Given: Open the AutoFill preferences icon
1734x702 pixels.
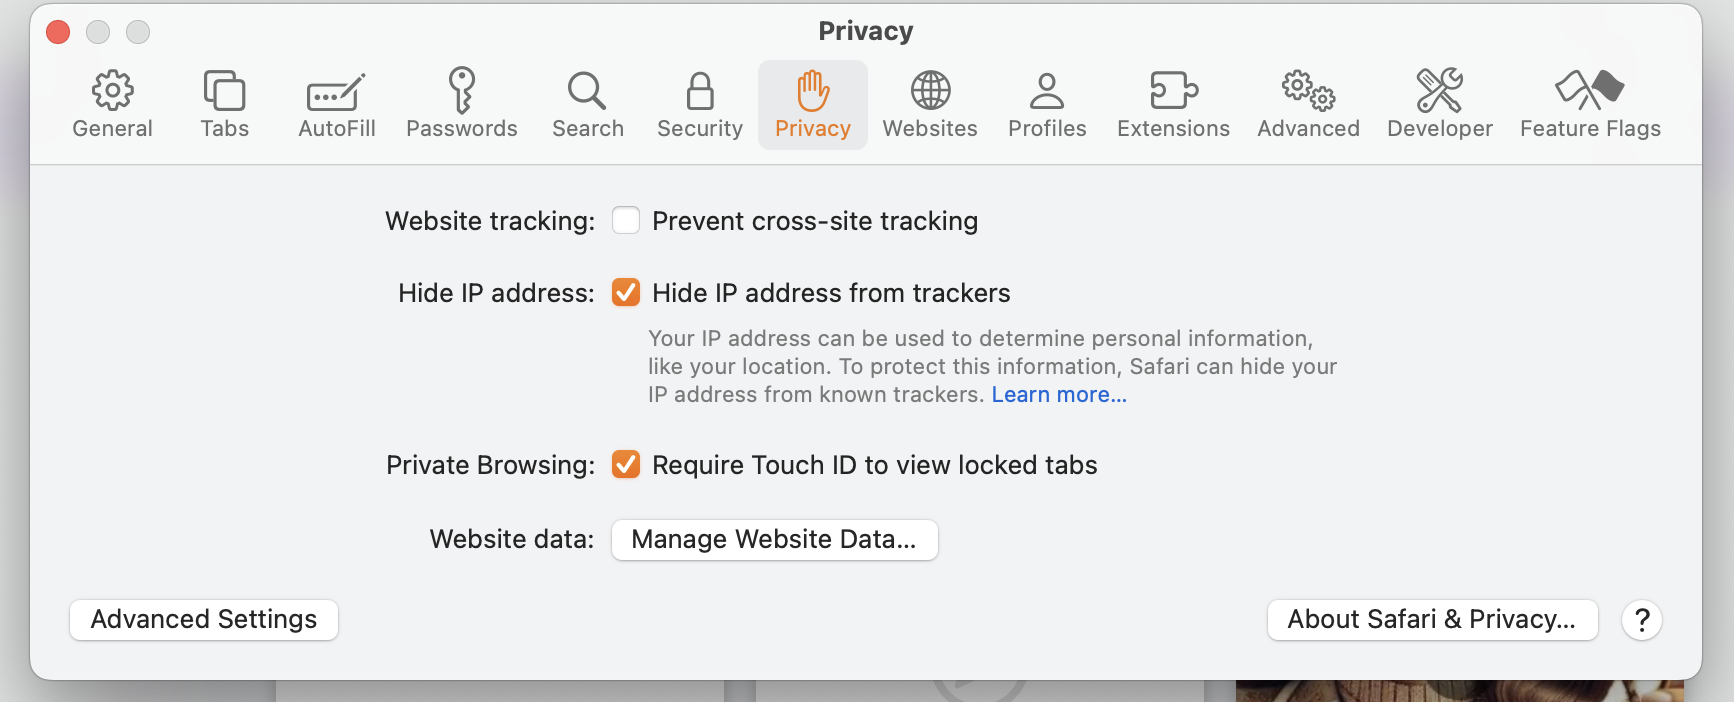Looking at the screenshot, I should point(336,93).
